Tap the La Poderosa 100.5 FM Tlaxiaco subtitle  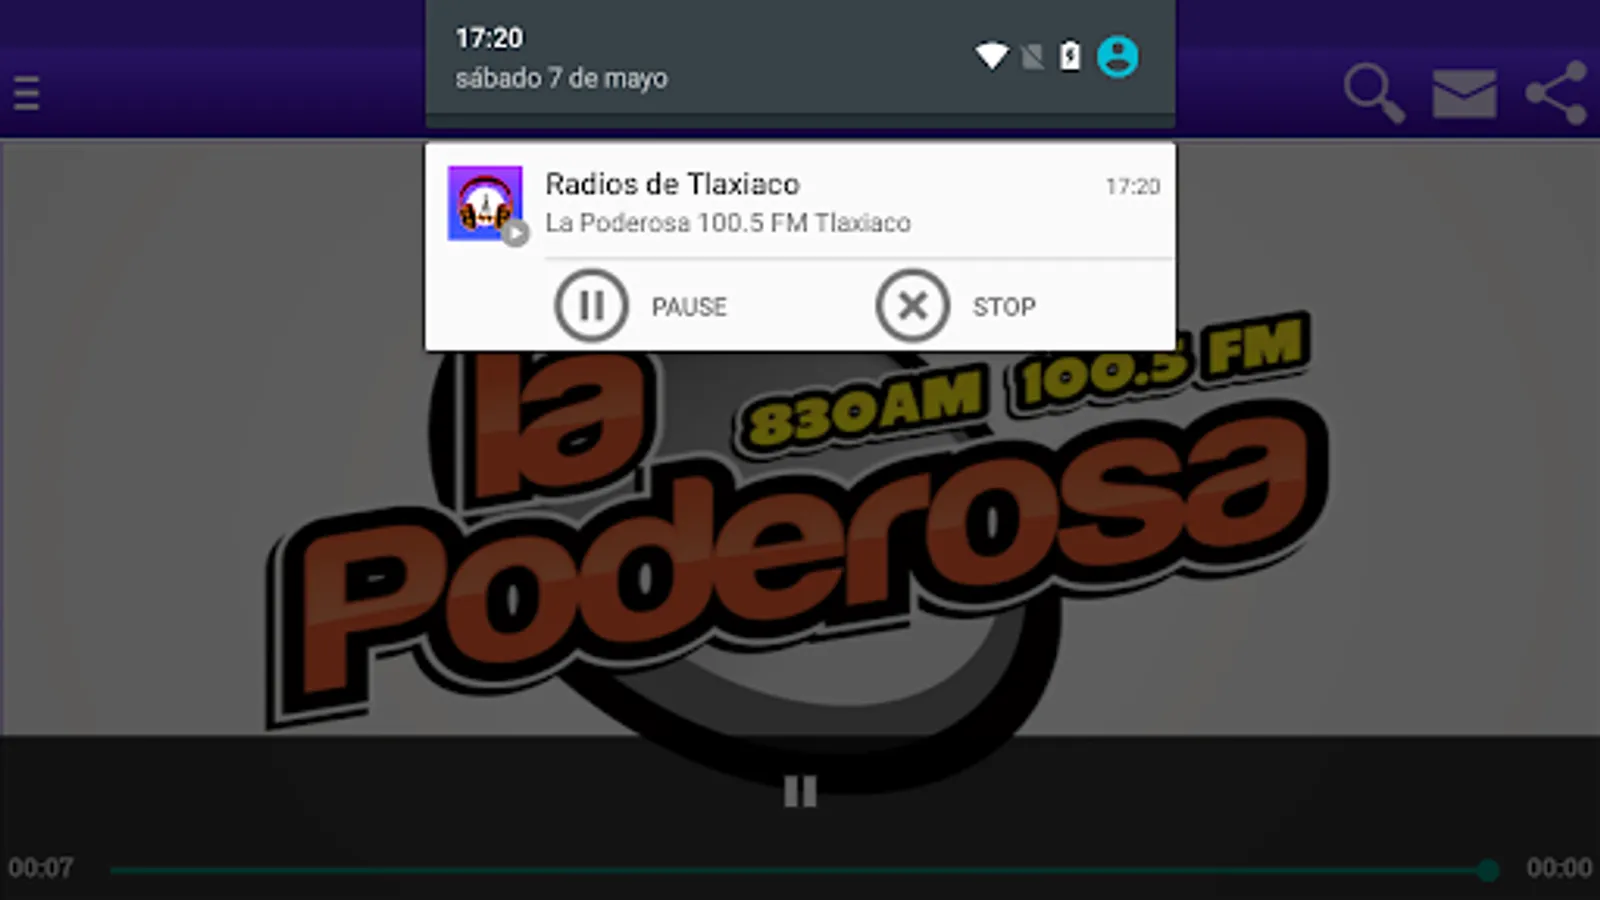pos(728,222)
